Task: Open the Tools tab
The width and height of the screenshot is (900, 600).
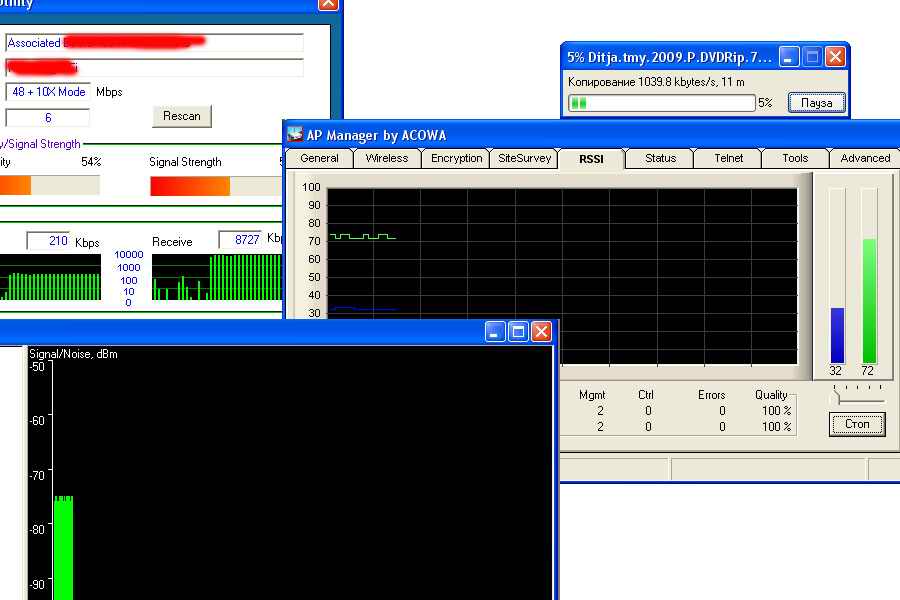Action: (795, 158)
